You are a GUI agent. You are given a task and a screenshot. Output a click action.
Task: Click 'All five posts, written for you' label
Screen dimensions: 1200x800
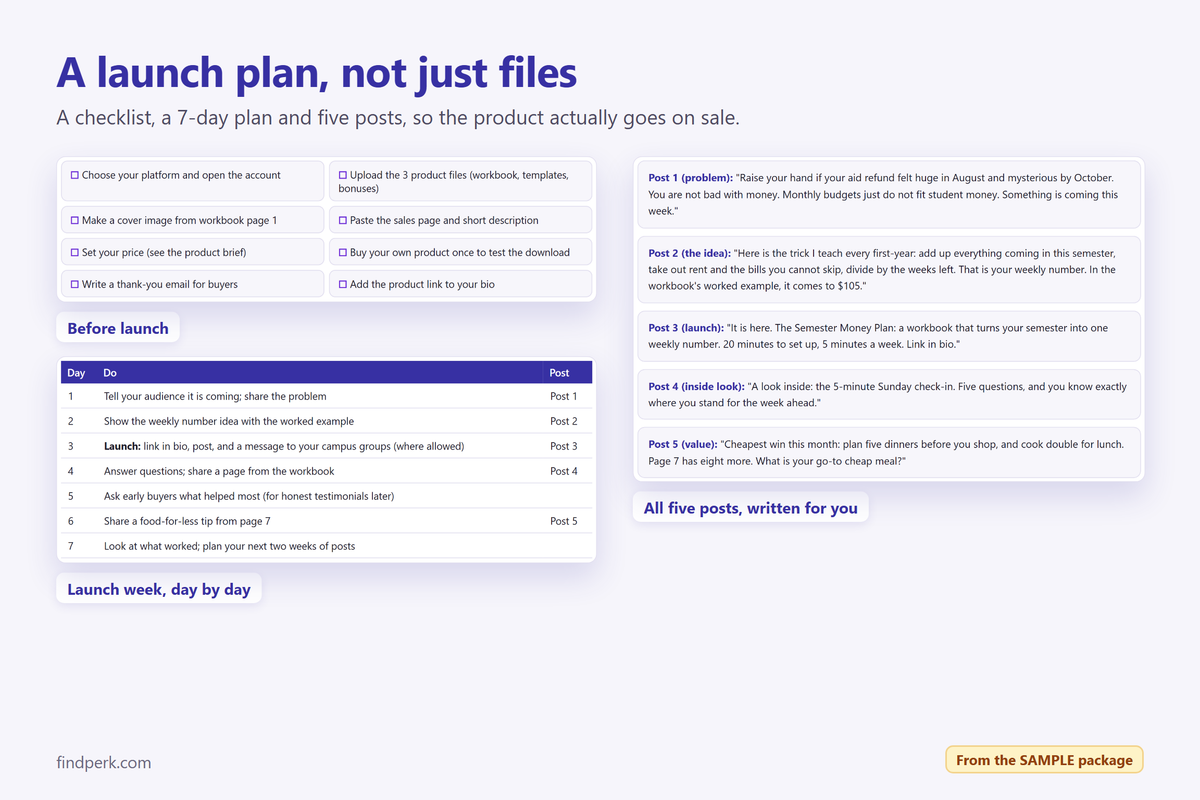coord(751,508)
